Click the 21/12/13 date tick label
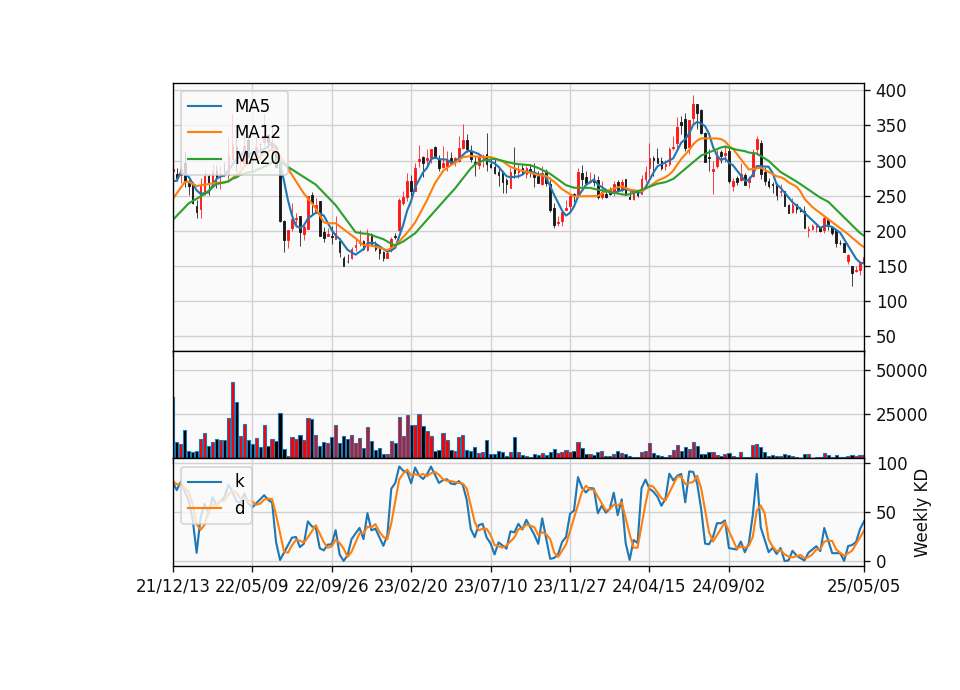Image resolution: width=960 pixels, height=690 pixels. (173, 586)
